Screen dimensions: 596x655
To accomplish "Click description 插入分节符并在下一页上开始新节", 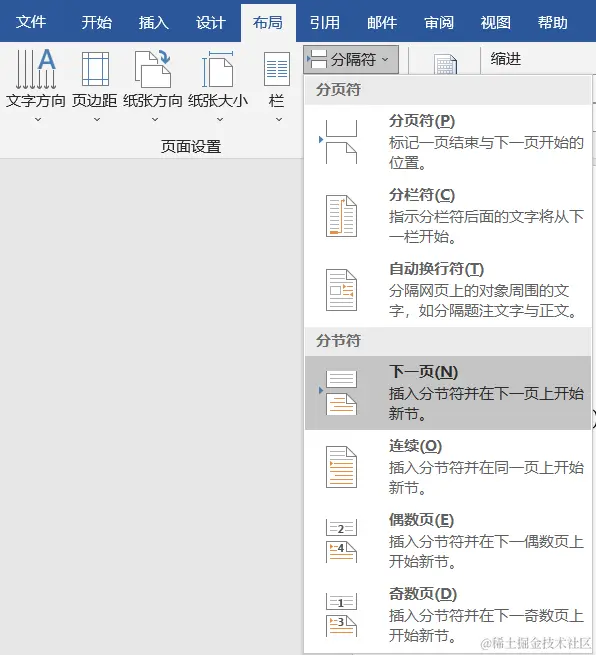I will pos(486,404).
